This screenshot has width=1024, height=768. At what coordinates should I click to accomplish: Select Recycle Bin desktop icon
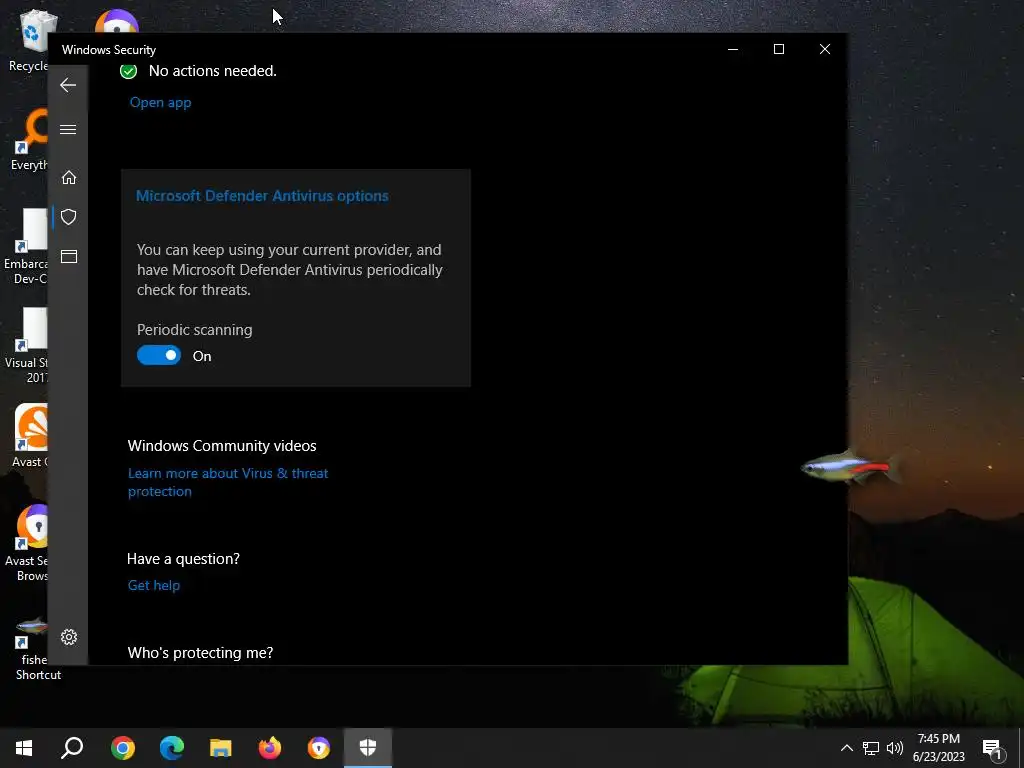click(28, 41)
